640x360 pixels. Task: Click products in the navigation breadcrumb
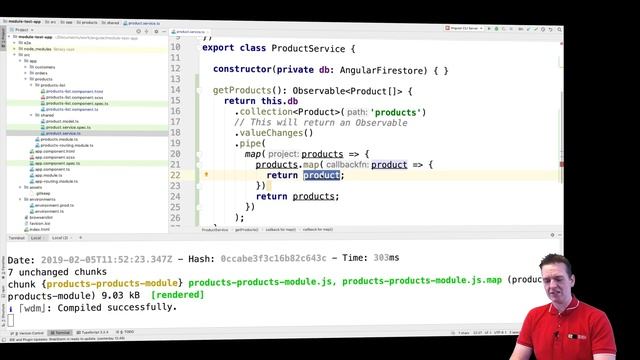tap(87, 22)
